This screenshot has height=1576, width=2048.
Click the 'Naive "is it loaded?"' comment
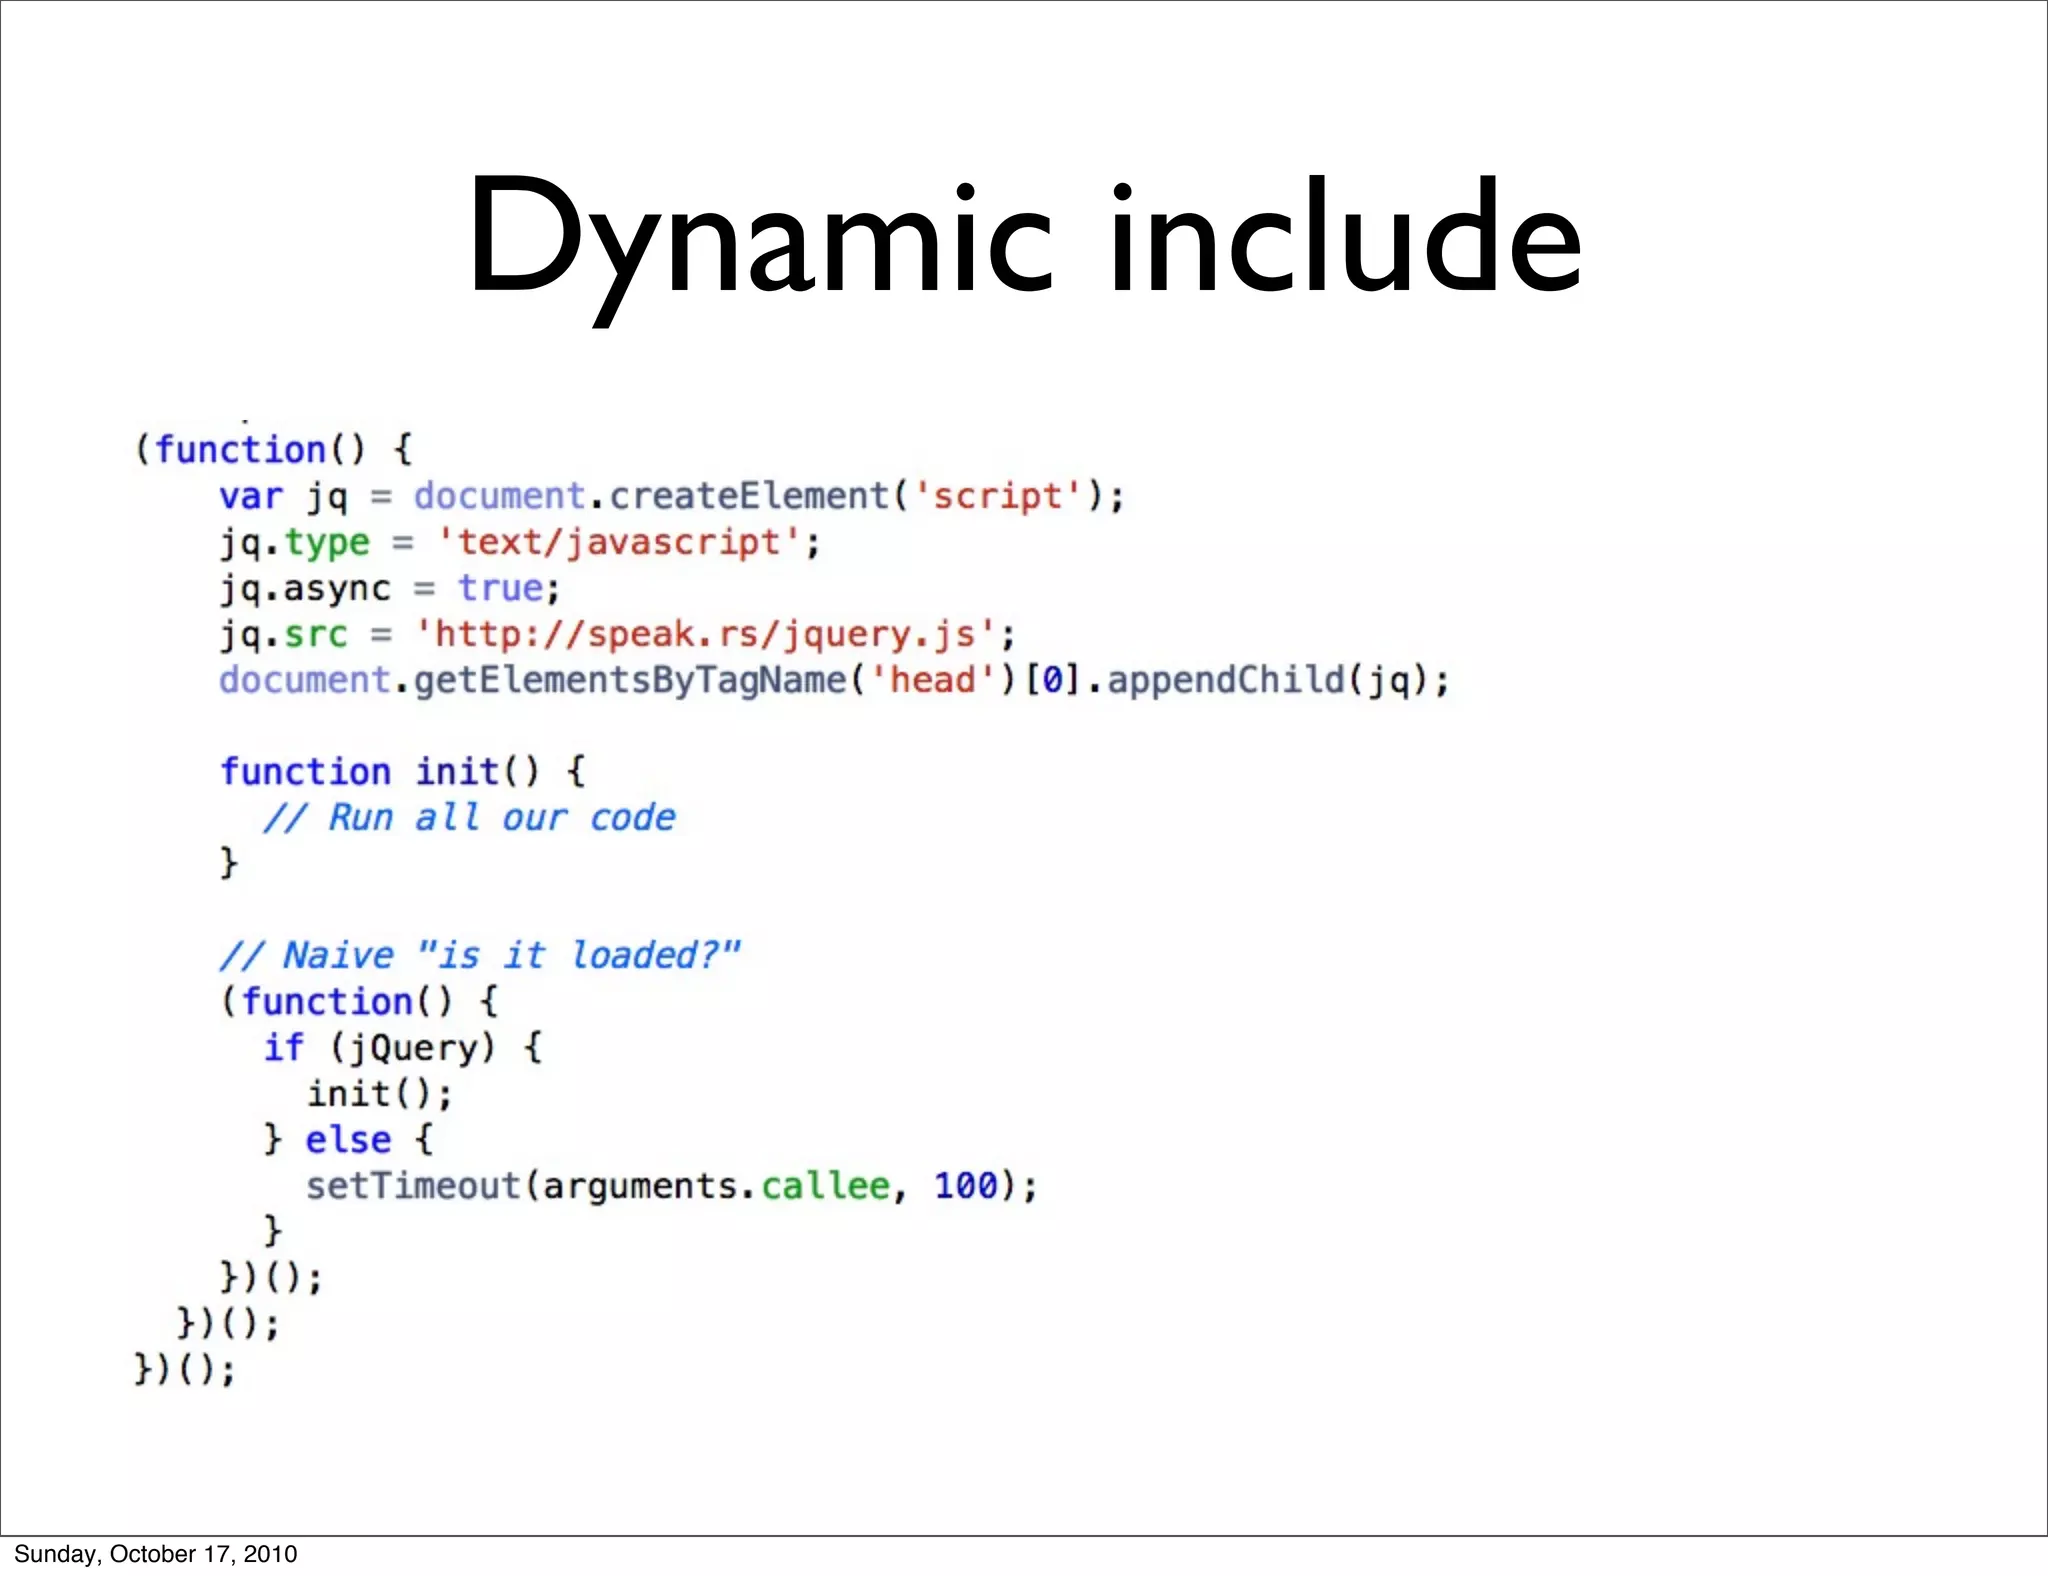(x=480, y=955)
